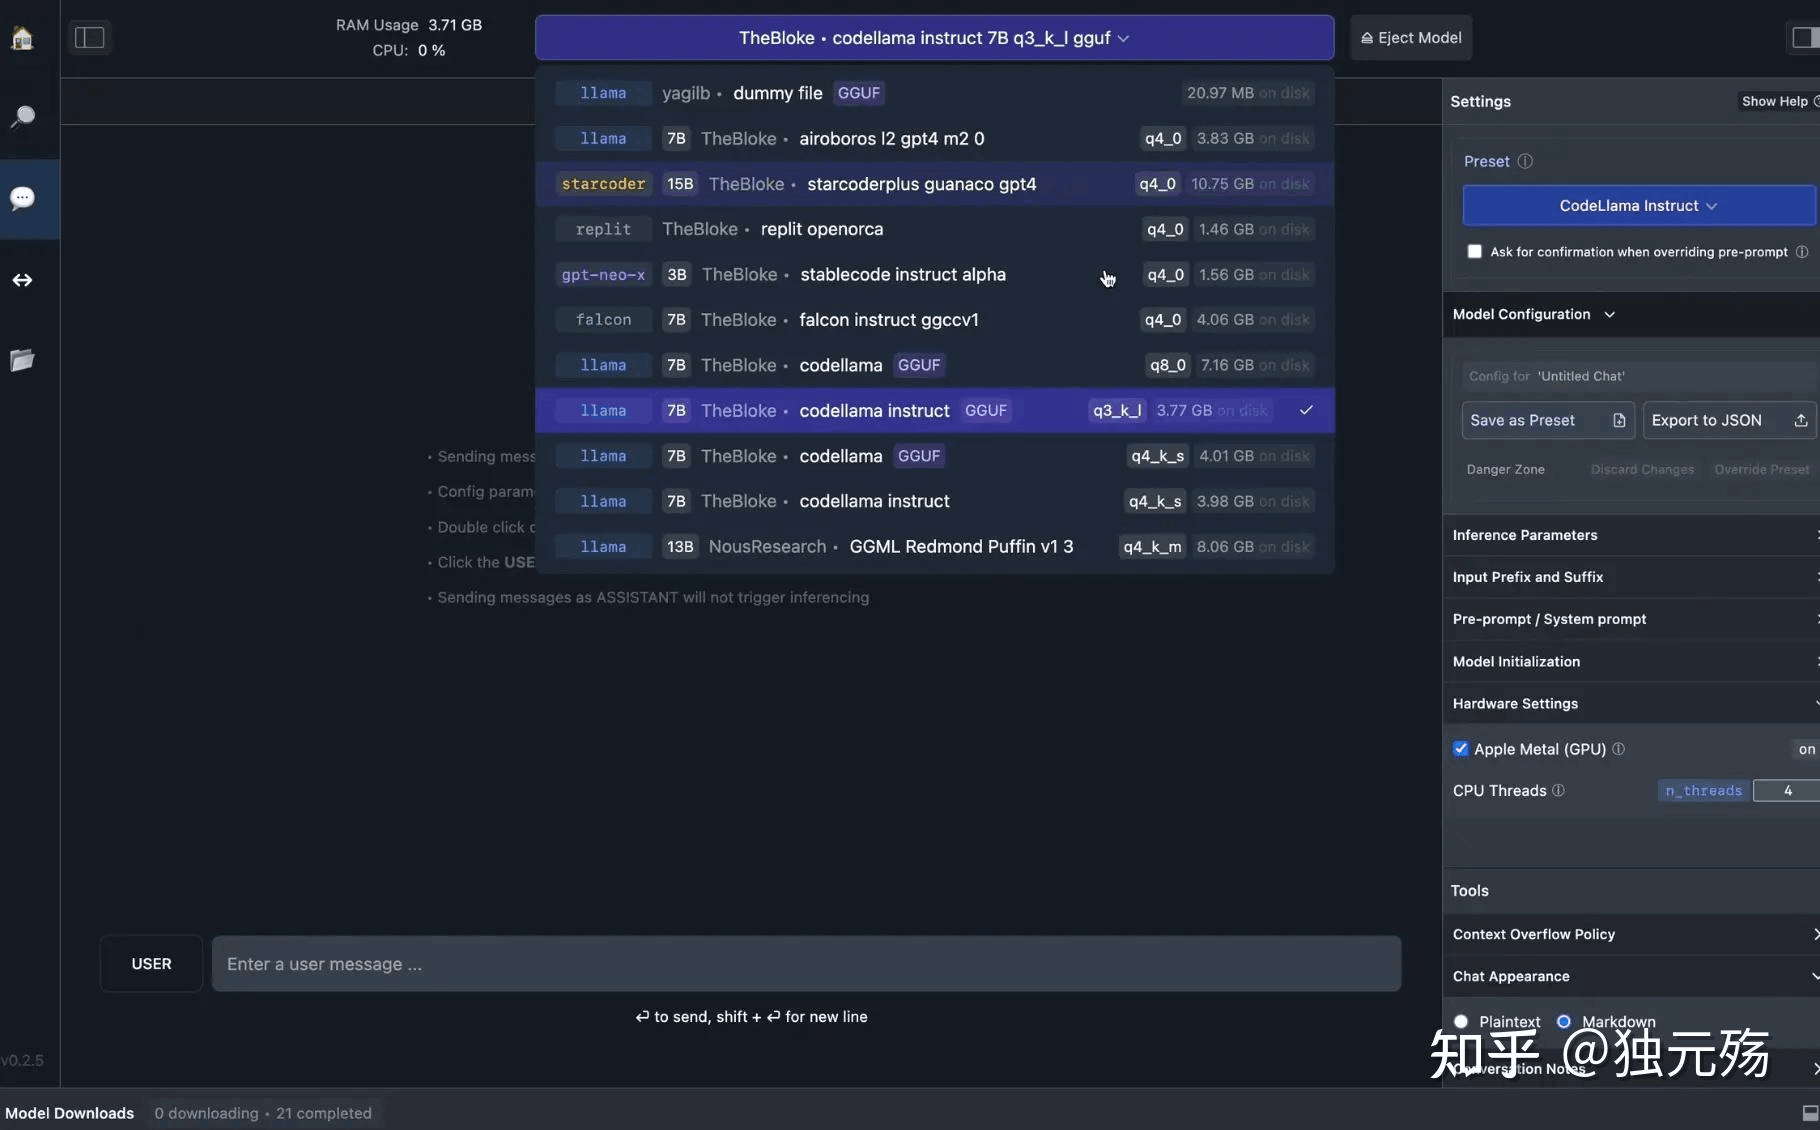Image resolution: width=1820 pixels, height=1130 pixels.
Task: Toggle the bottom-right downloads panel icon
Action: (1810, 1113)
